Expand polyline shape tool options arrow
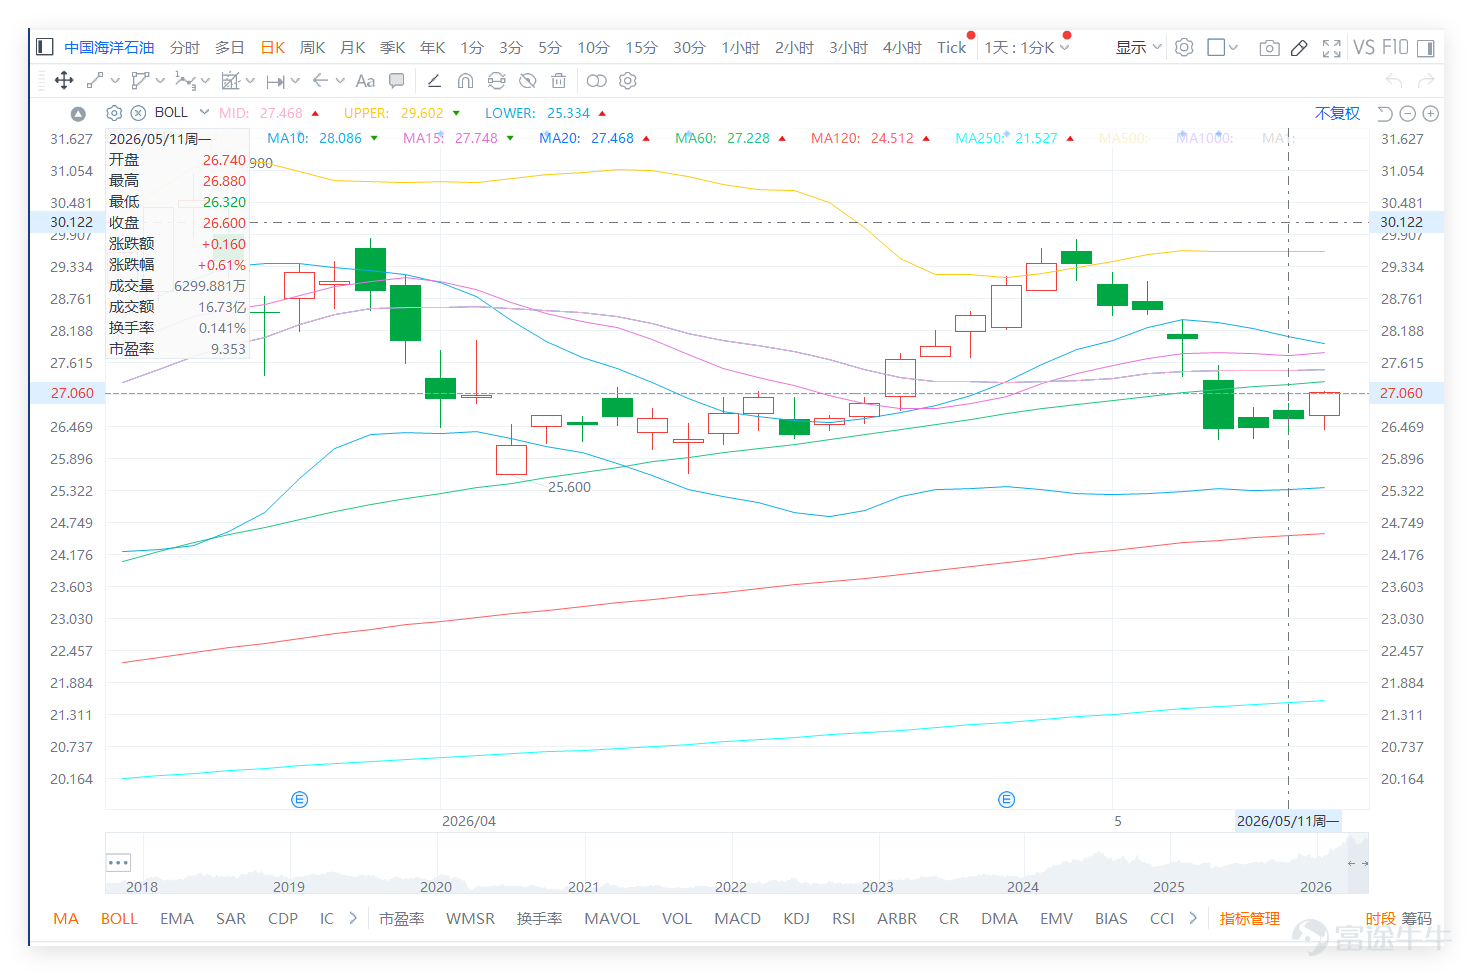This screenshot has height=974, width=1472. (160, 81)
